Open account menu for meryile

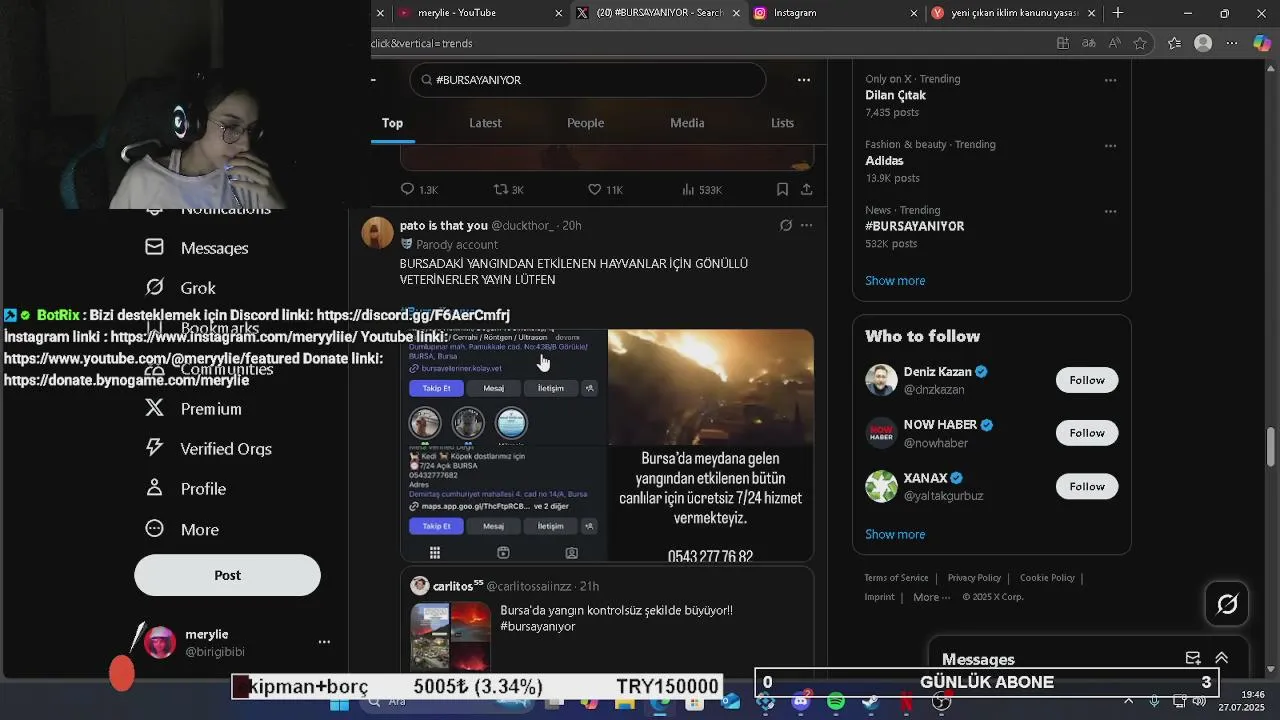click(324, 642)
